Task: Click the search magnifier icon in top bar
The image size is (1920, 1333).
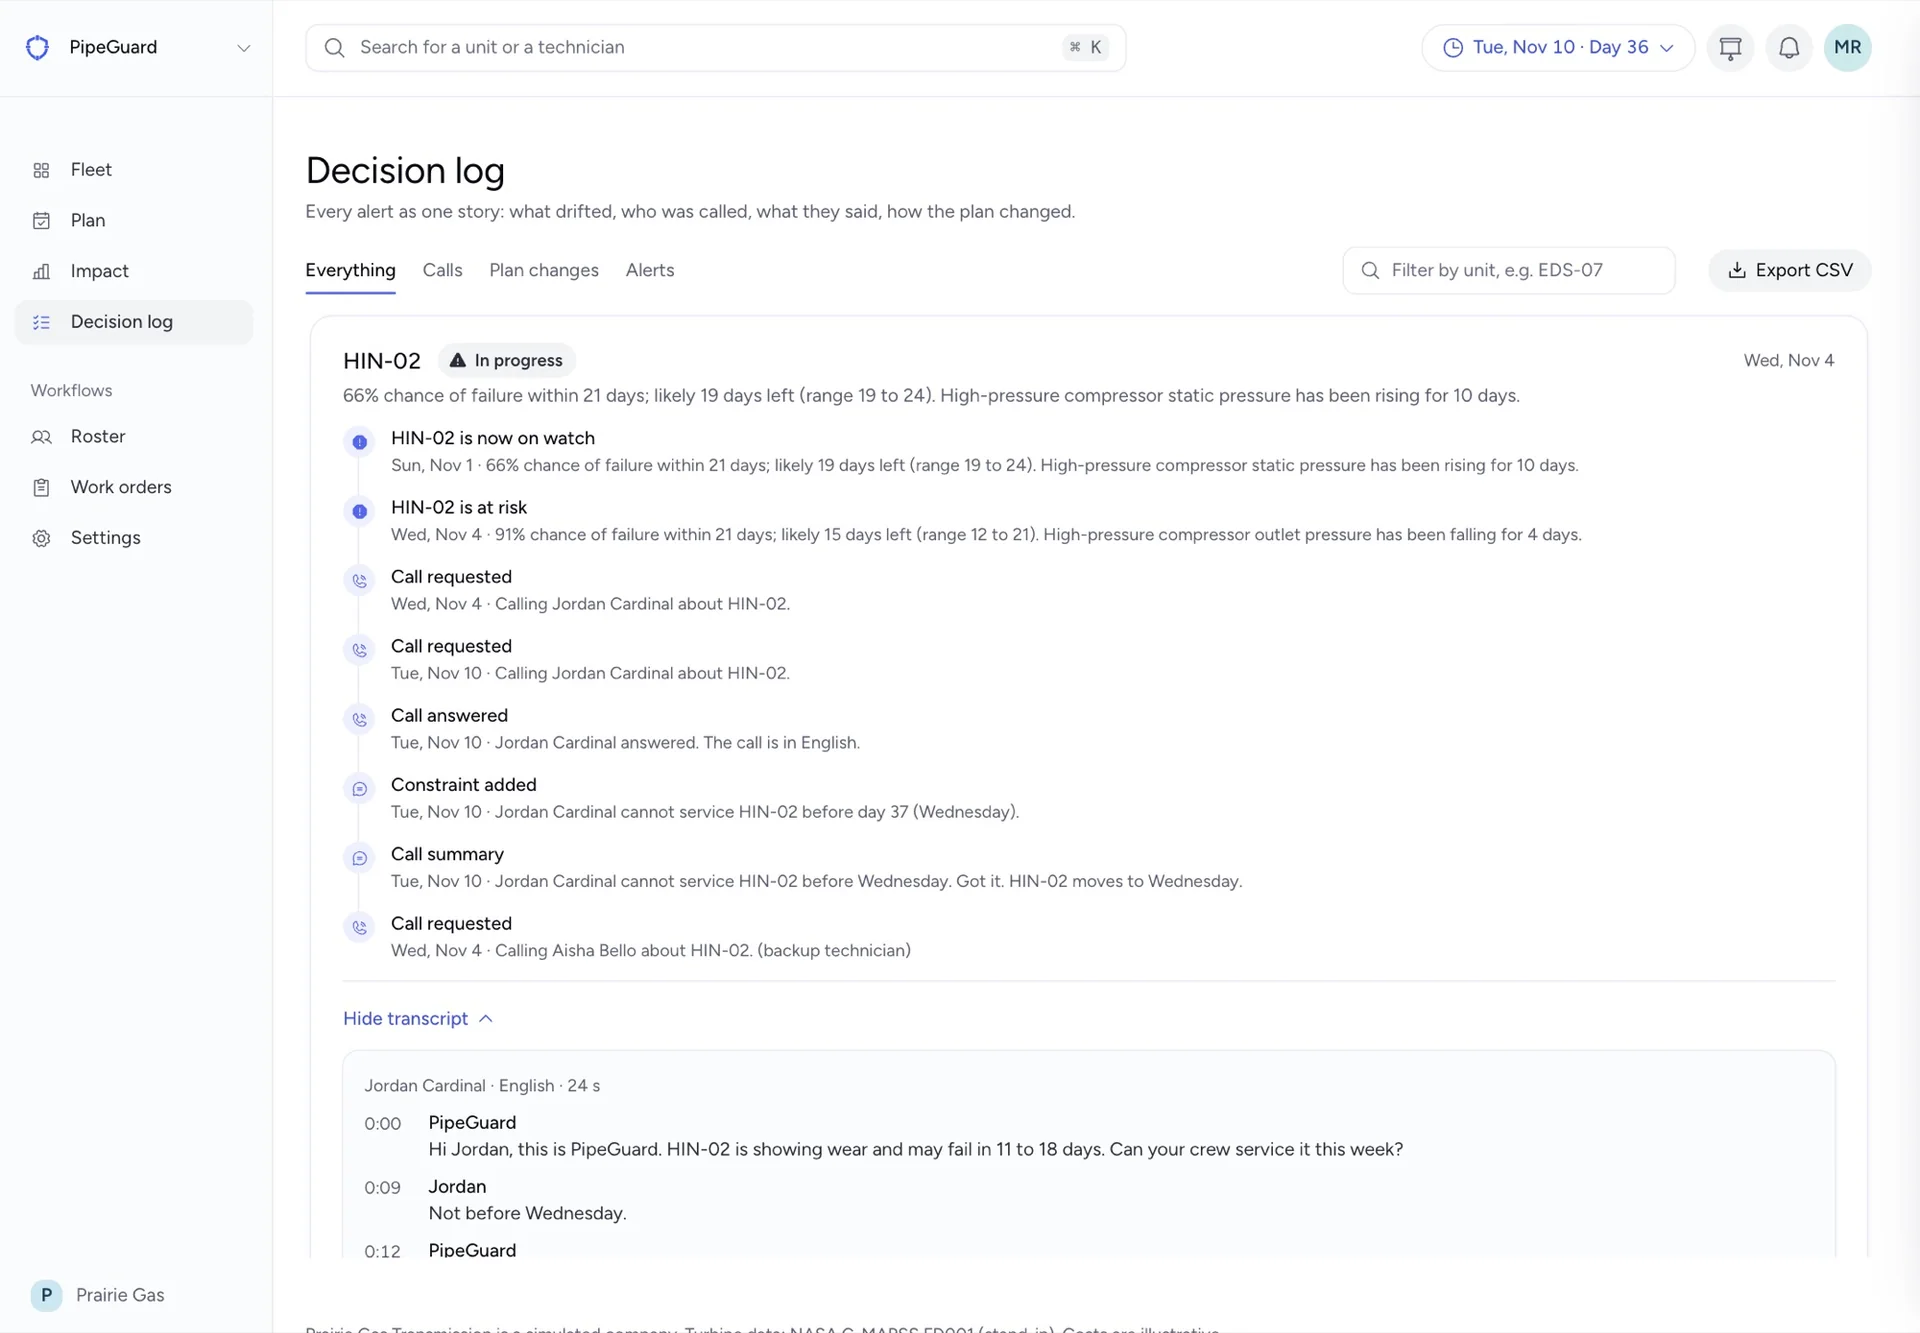Action: 335,48
